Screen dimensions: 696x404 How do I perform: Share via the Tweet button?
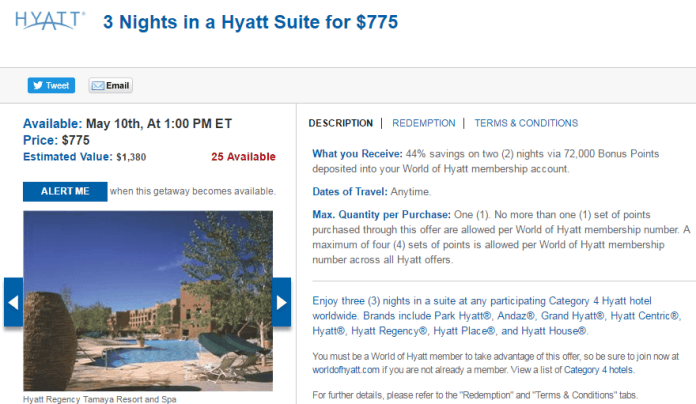point(51,85)
